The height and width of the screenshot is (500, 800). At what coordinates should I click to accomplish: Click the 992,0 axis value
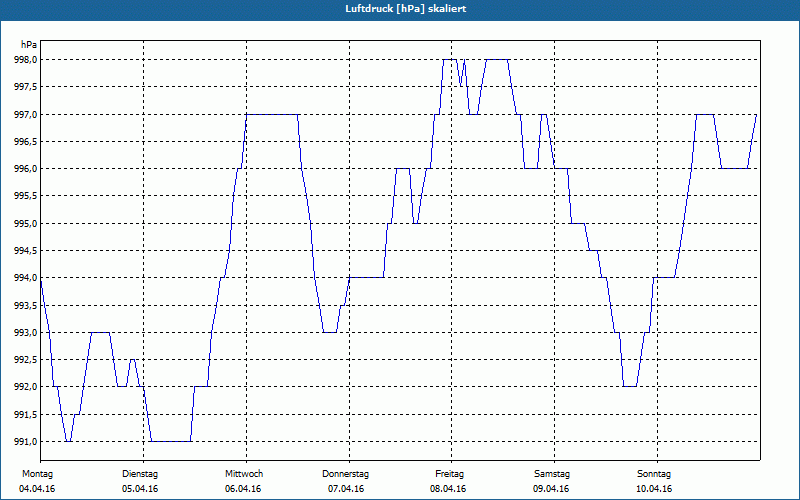click(25, 387)
